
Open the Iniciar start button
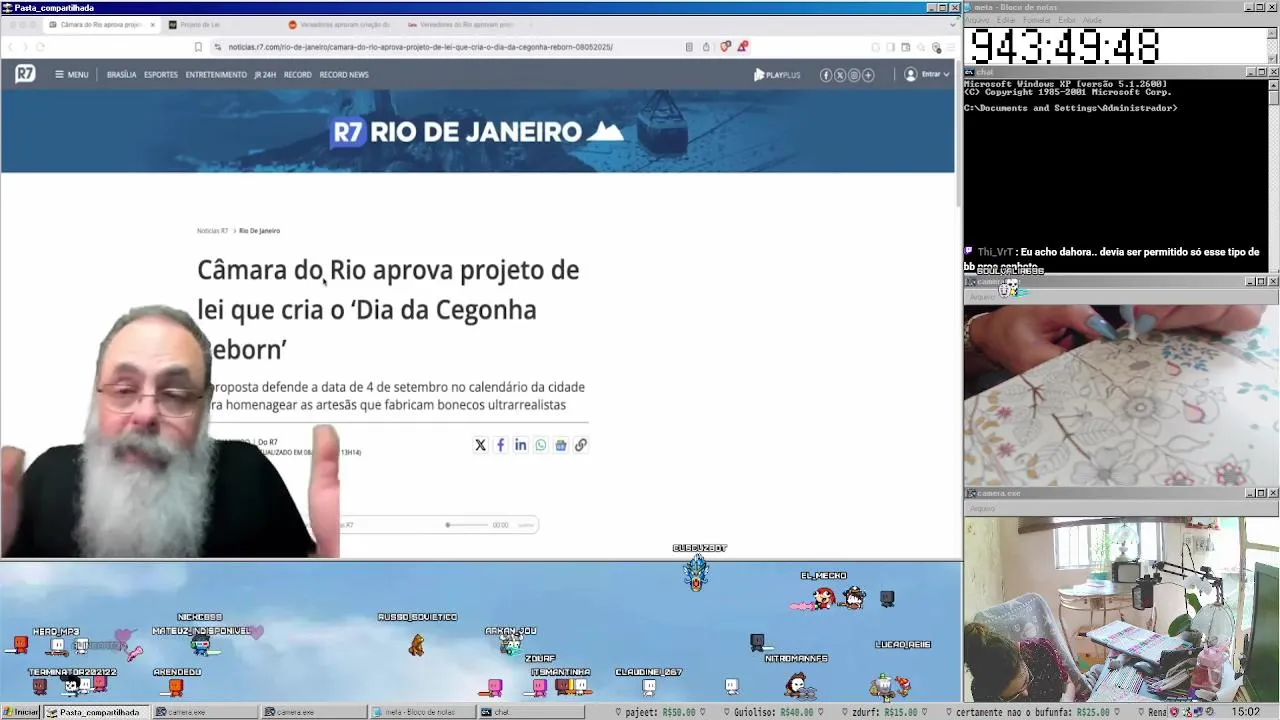(21, 712)
